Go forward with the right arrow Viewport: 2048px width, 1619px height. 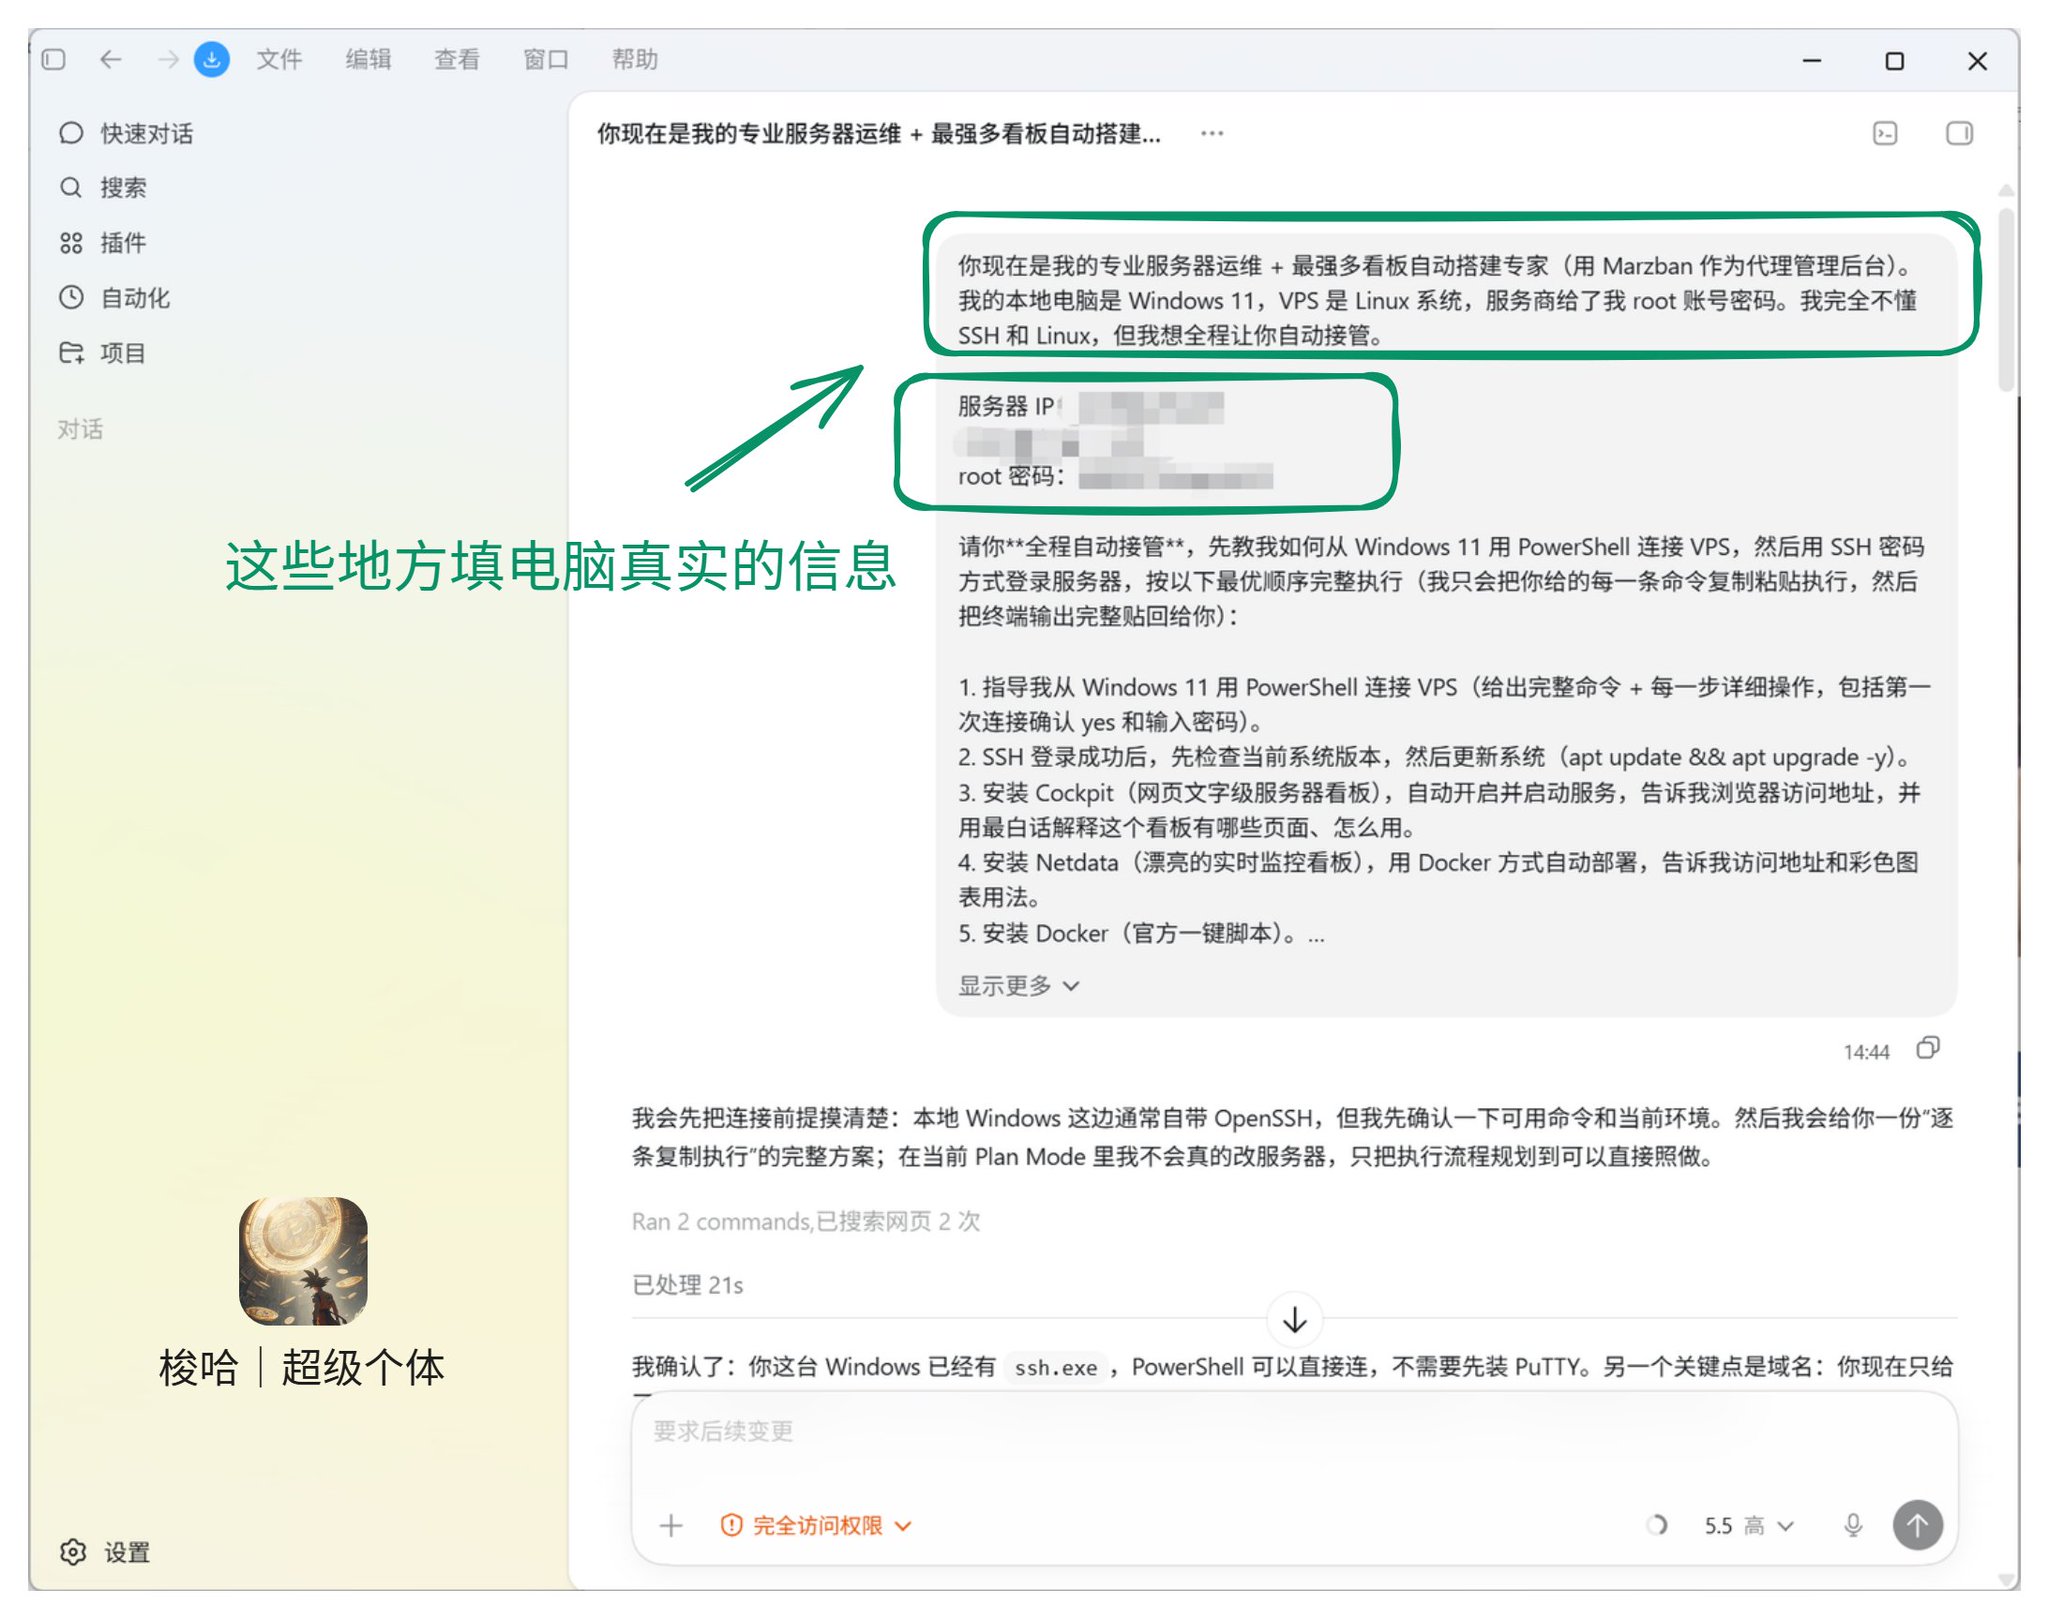(x=168, y=60)
